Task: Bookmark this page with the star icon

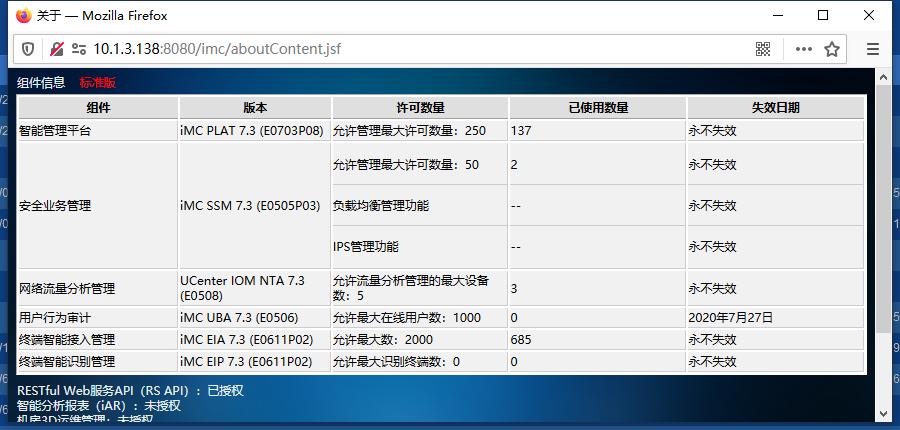Action: pyautogui.click(x=832, y=49)
